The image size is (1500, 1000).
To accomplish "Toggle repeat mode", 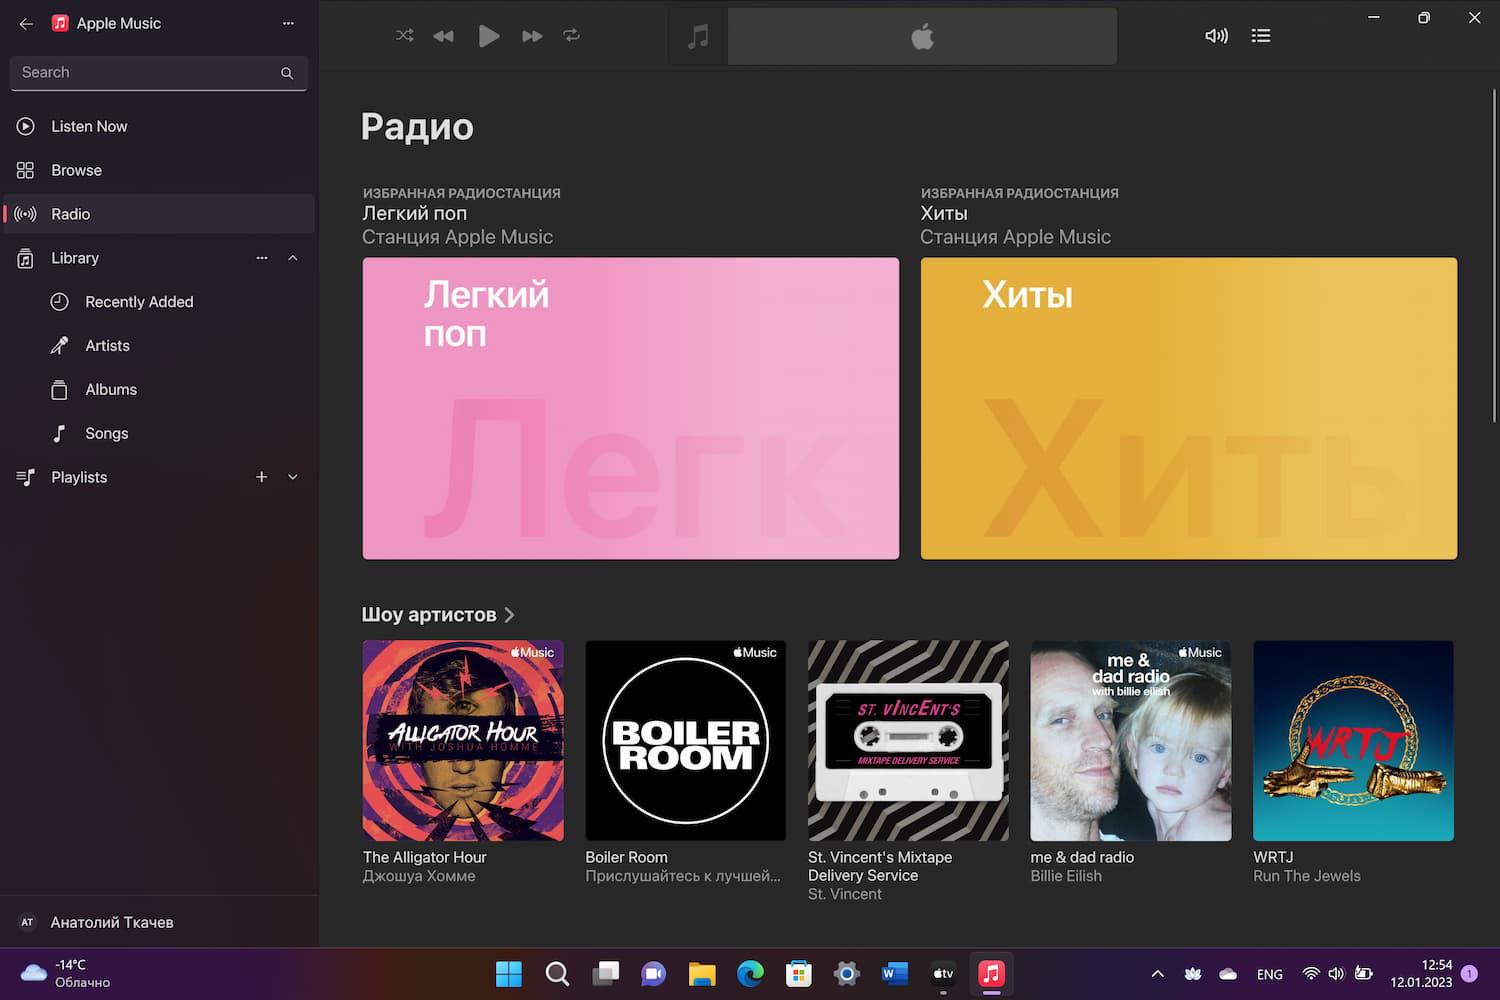I will click(571, 36).
